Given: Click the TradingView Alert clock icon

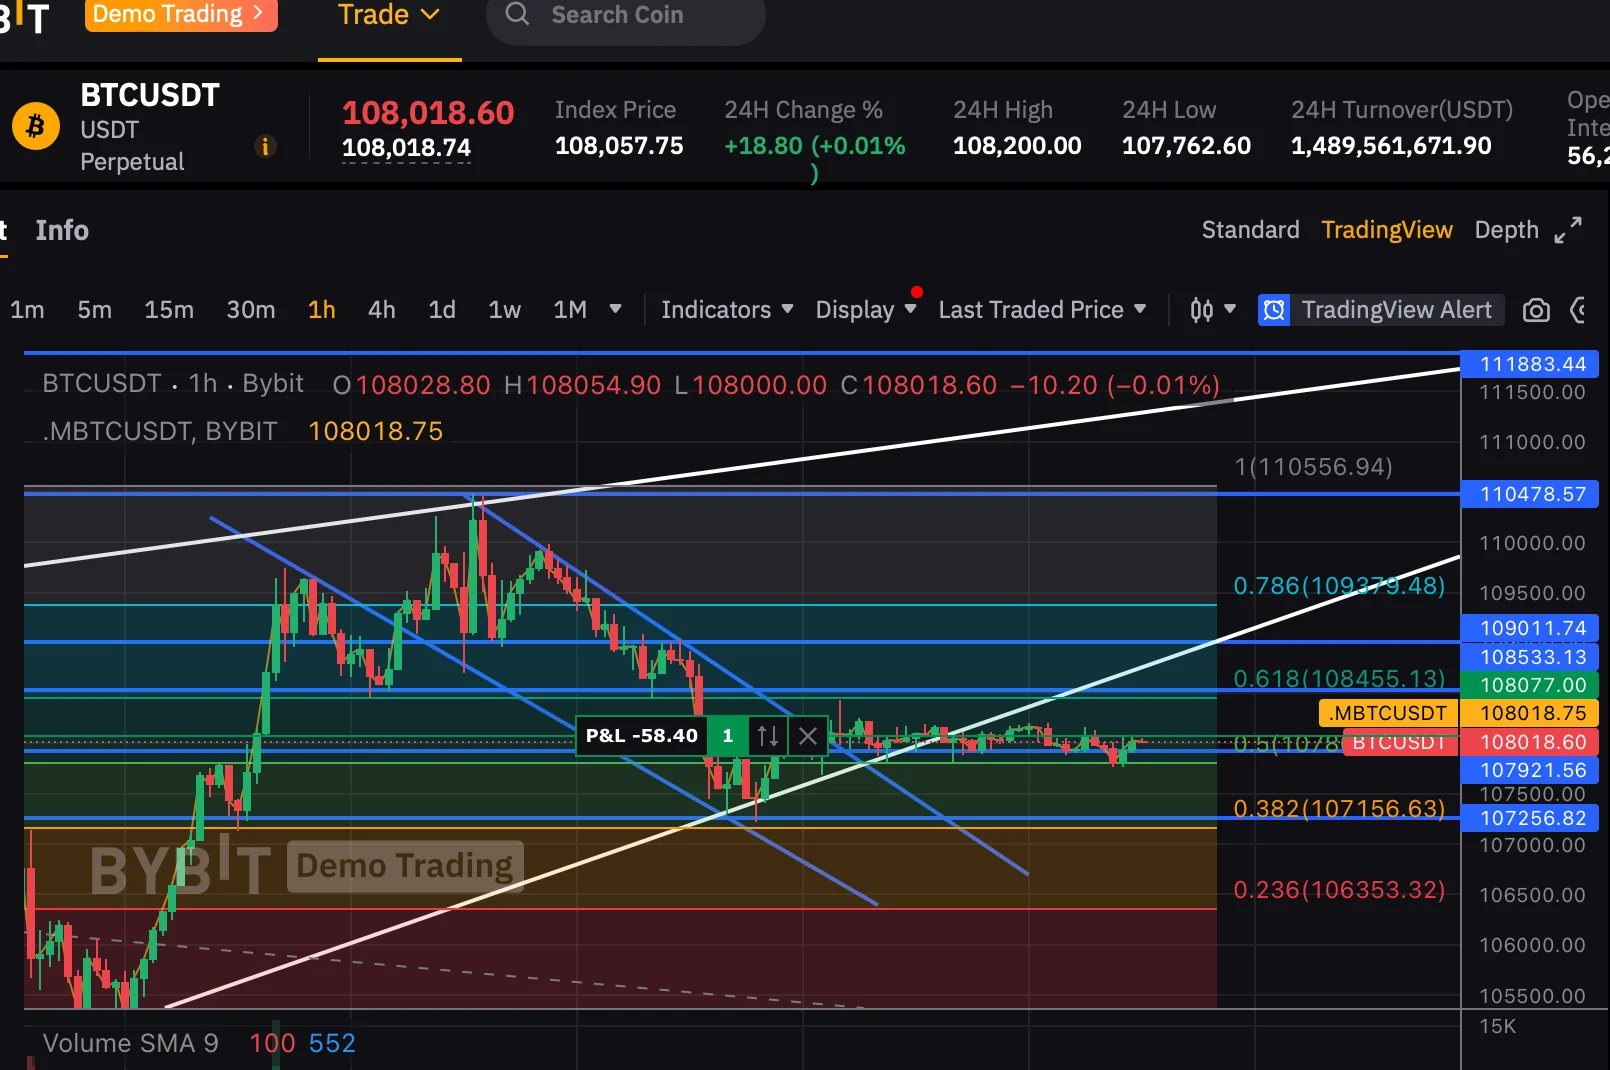Looking at the screenshot, I should tap(1274, 310).
